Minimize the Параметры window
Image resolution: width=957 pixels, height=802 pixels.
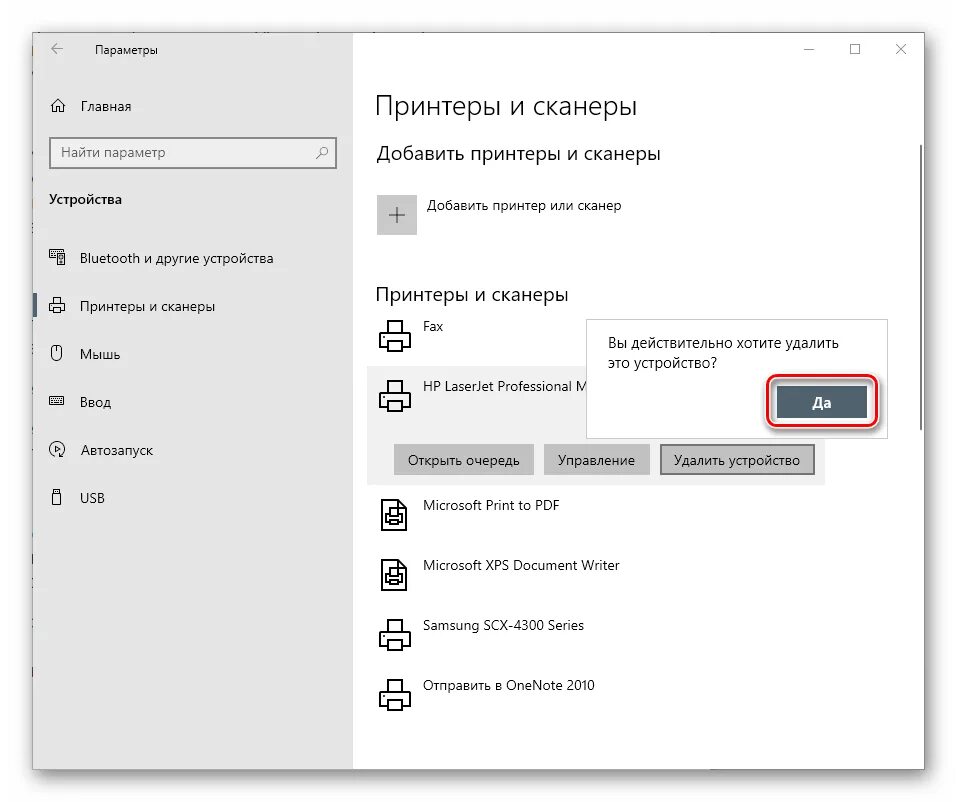click(809, 49)
